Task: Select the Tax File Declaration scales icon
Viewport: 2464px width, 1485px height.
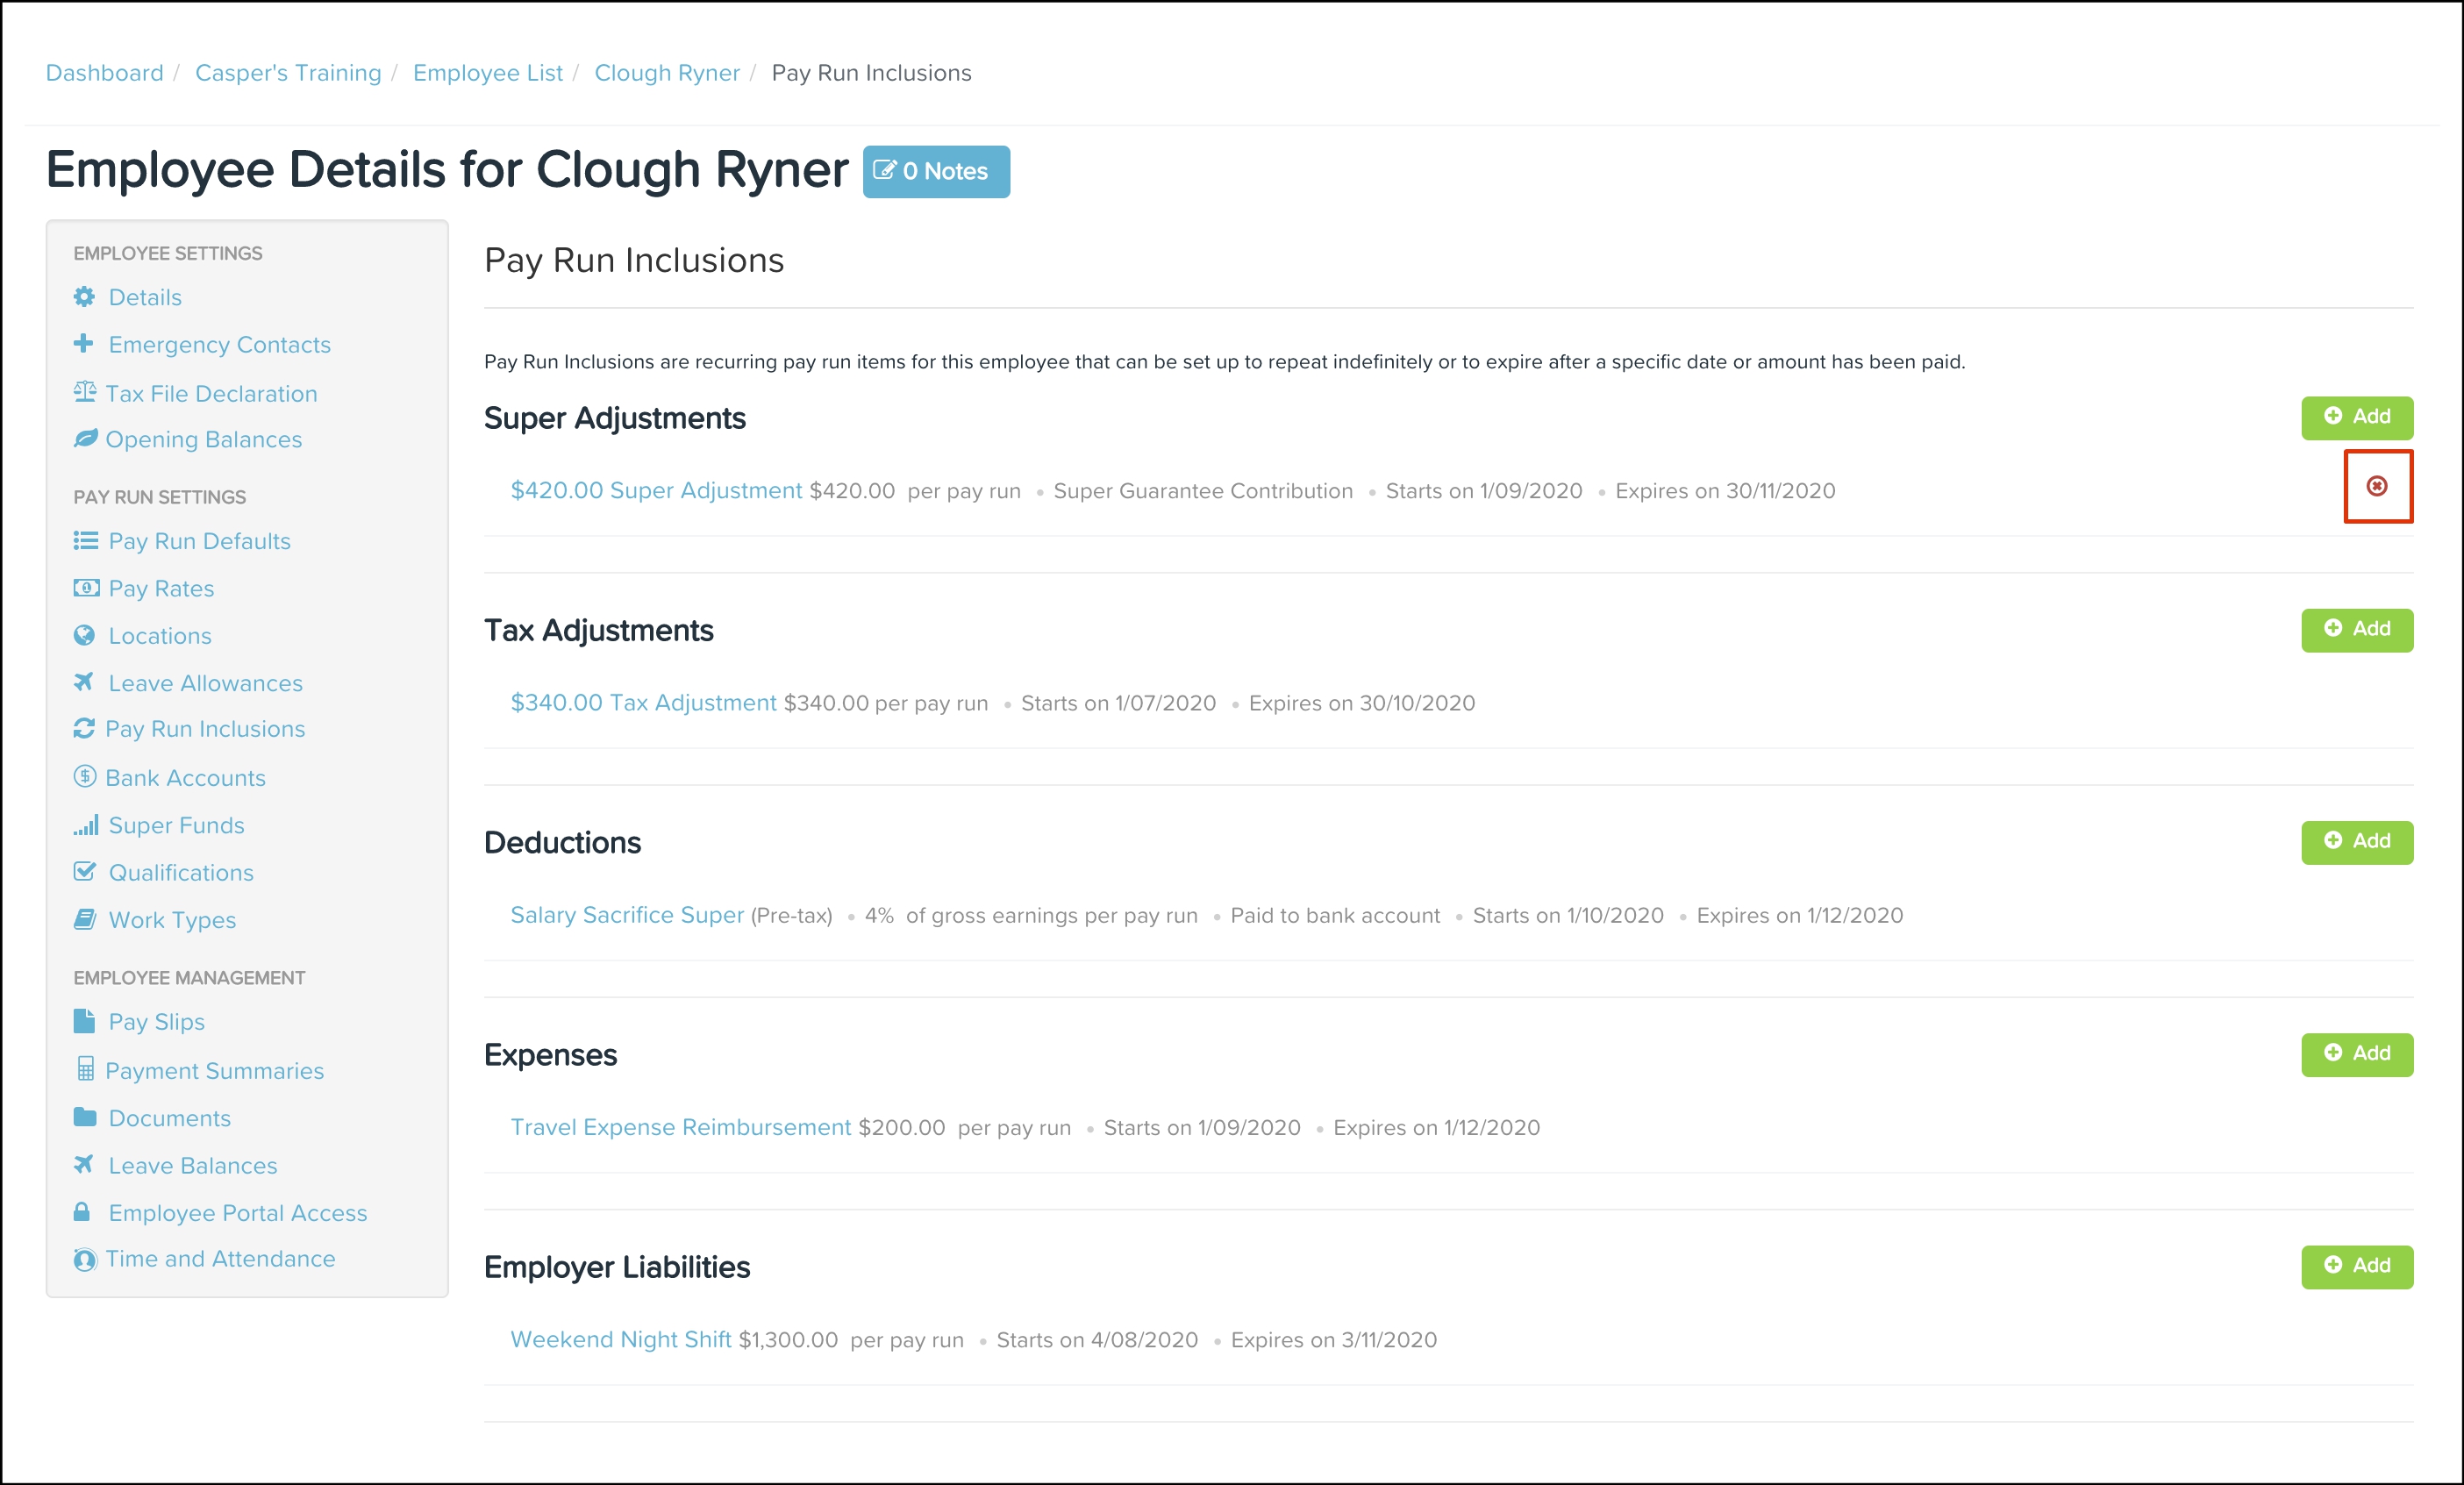Action: pyautogui.click(x=84, y=392)
